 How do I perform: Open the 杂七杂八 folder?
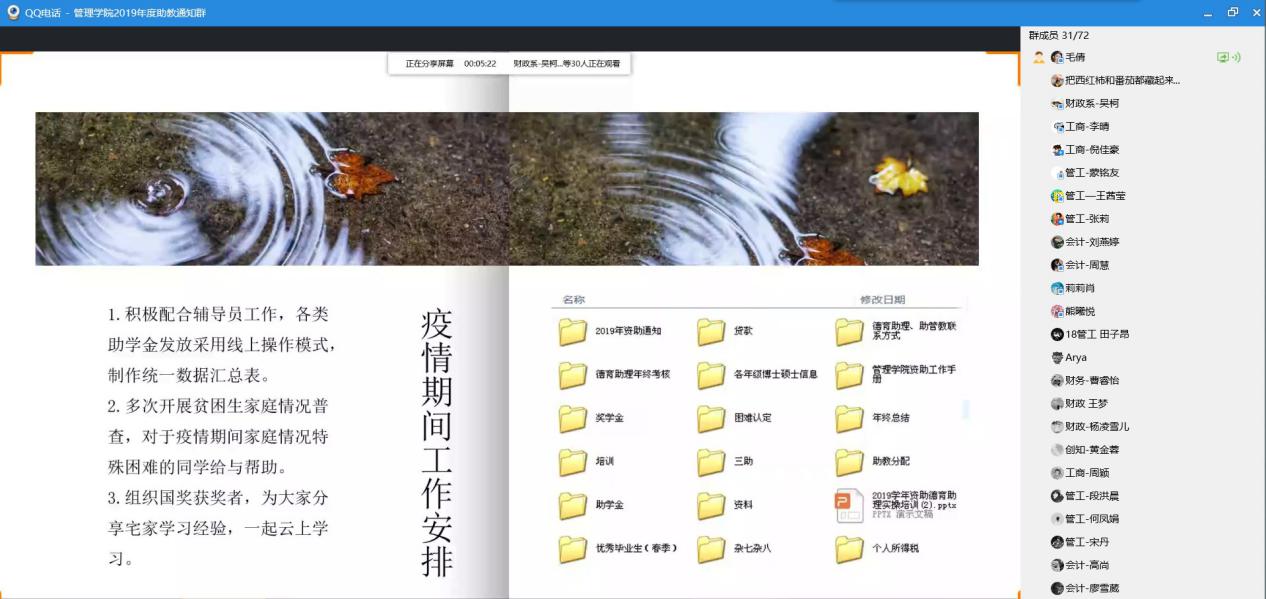(711, 549)
